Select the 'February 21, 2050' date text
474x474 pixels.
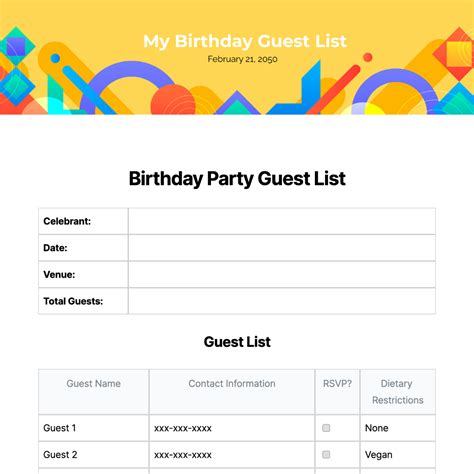242,59
